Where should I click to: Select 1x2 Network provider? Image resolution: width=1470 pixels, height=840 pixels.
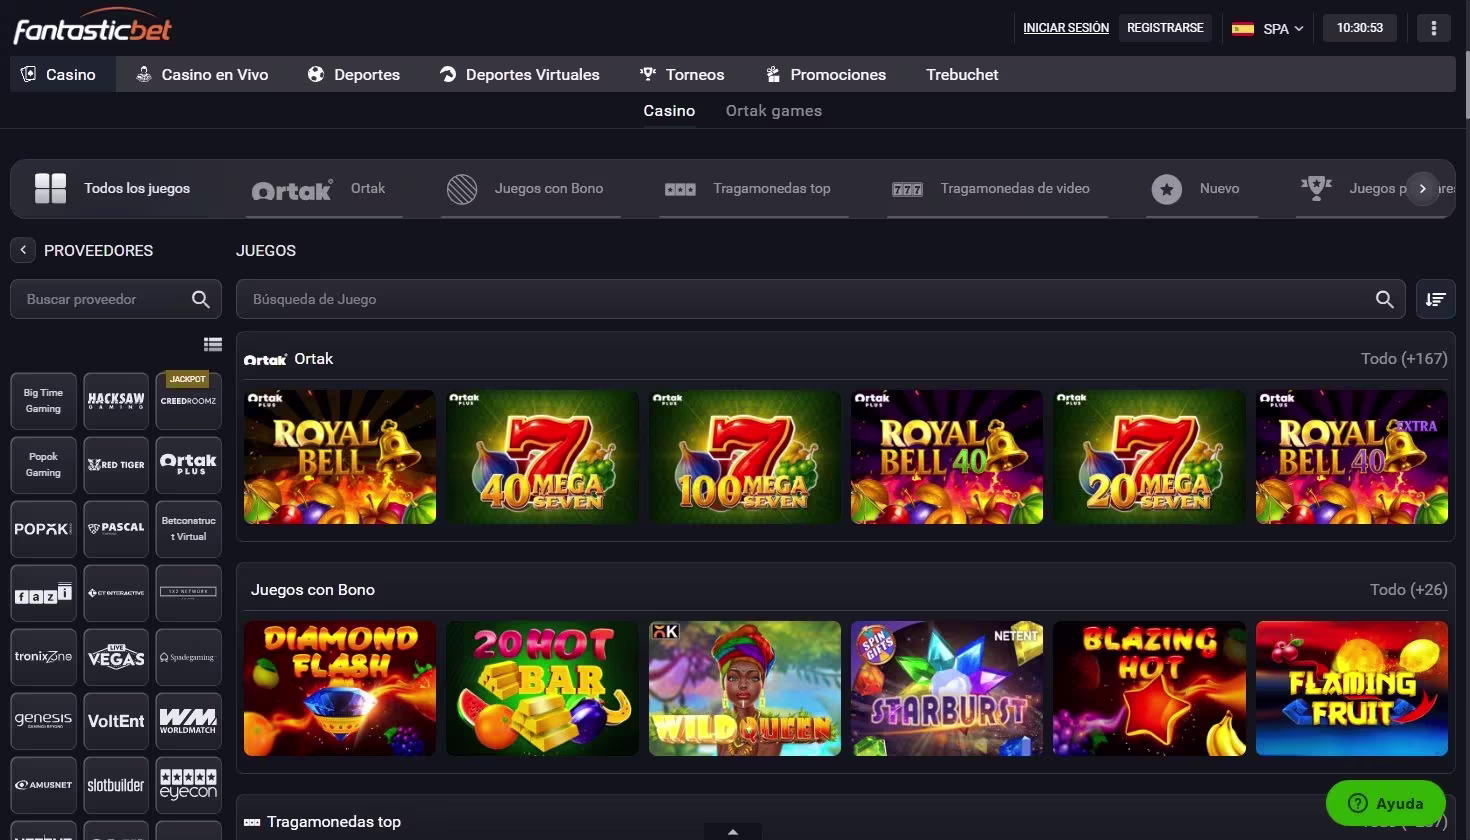pos(188,593)
